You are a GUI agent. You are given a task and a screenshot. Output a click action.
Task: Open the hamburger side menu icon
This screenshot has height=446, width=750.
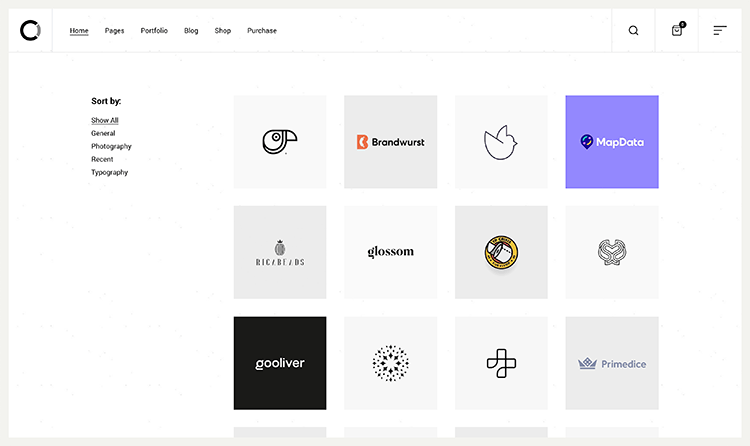pyautogui.click(x=719, y=31)
